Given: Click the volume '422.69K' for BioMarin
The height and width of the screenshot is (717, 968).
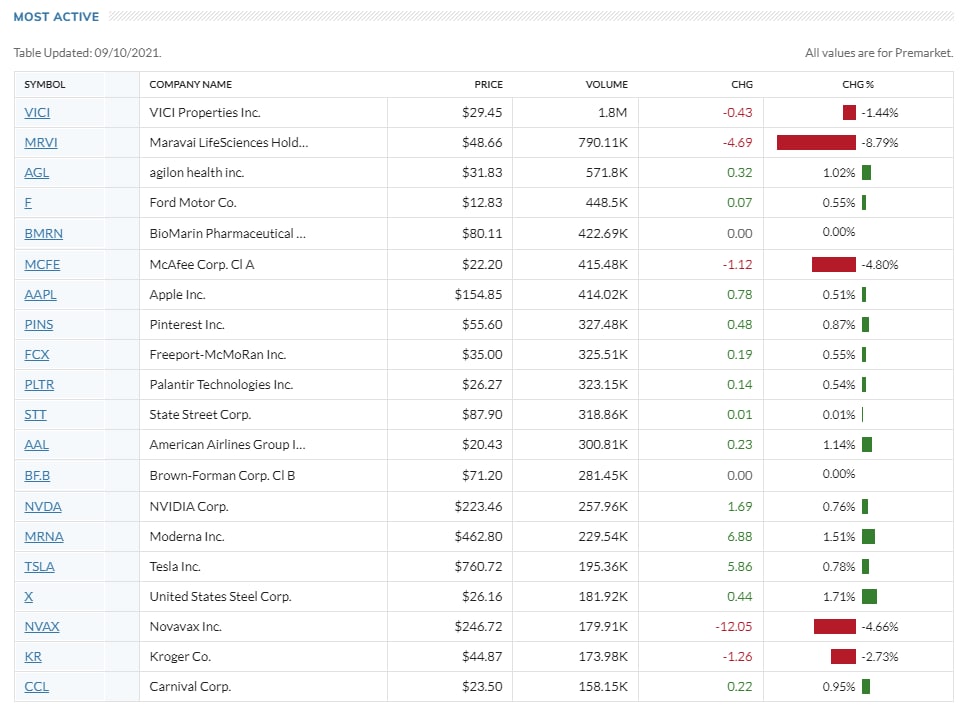Looking at the screenshot, I should click(x=603, y=233).
